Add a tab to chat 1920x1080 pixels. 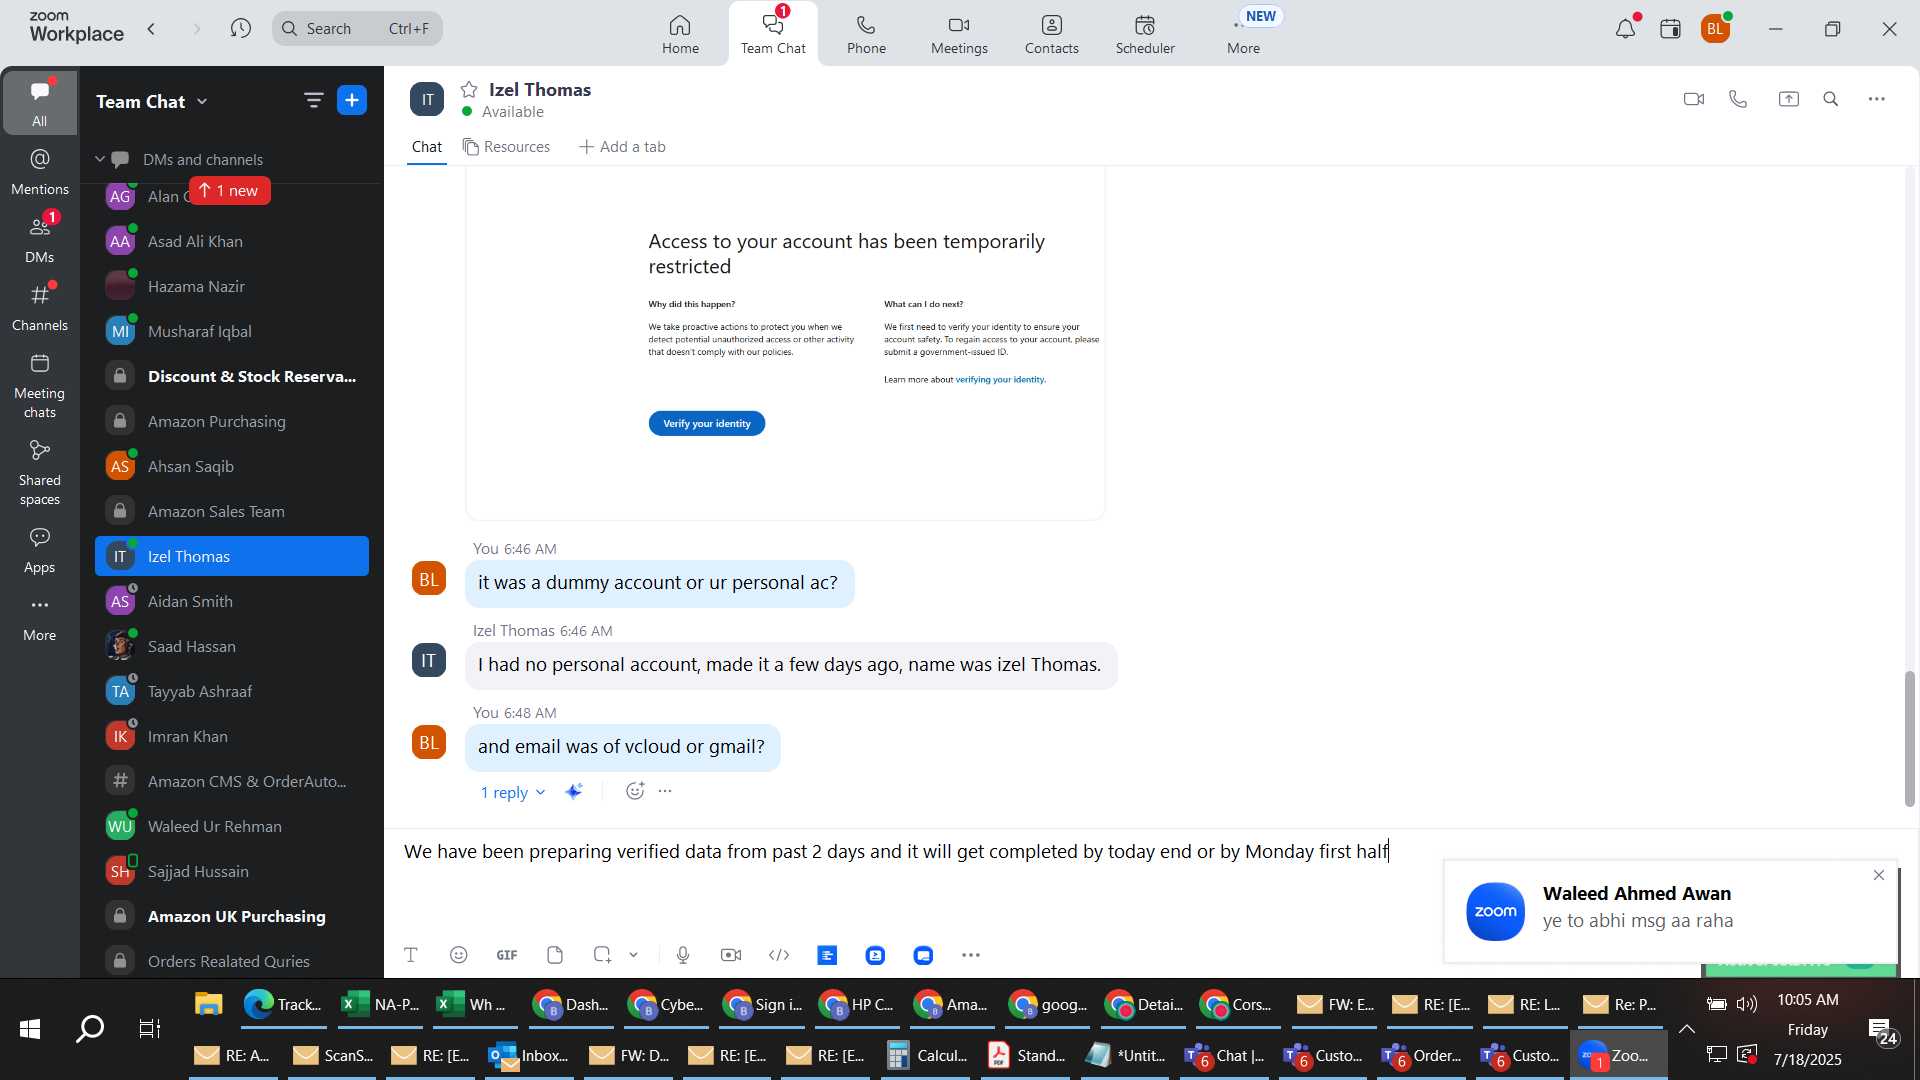(622, 147)
